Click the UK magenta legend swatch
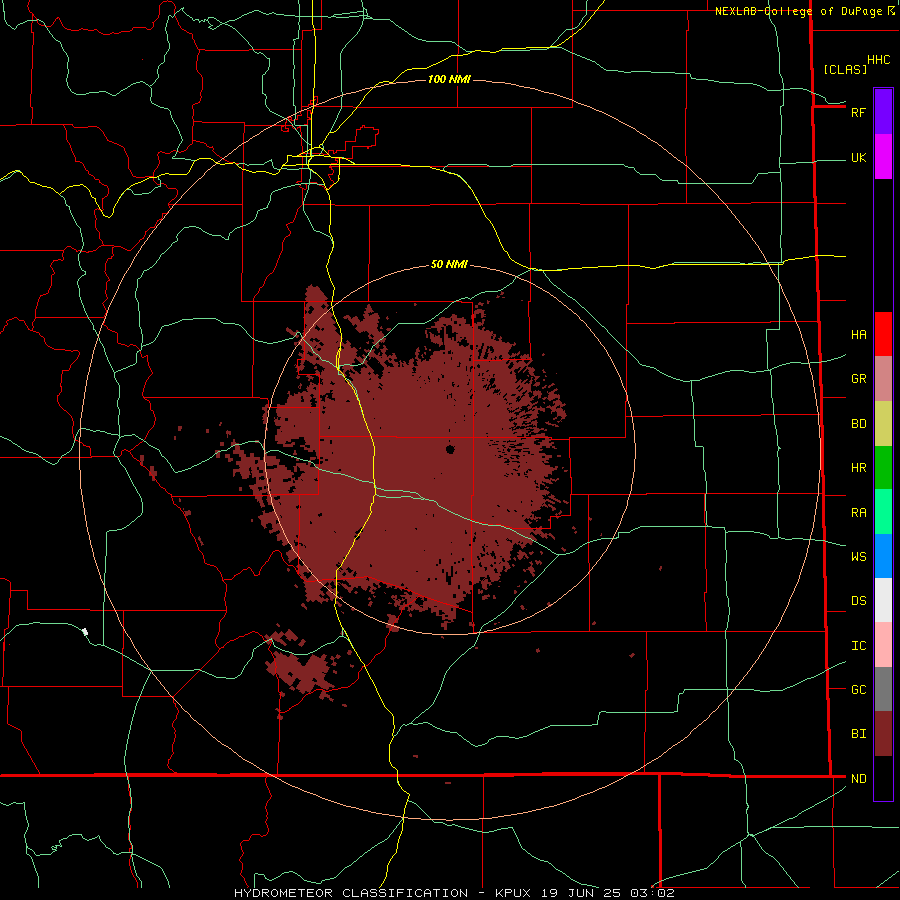This screenshot has height=900, width=900. [x=883, y=157]
